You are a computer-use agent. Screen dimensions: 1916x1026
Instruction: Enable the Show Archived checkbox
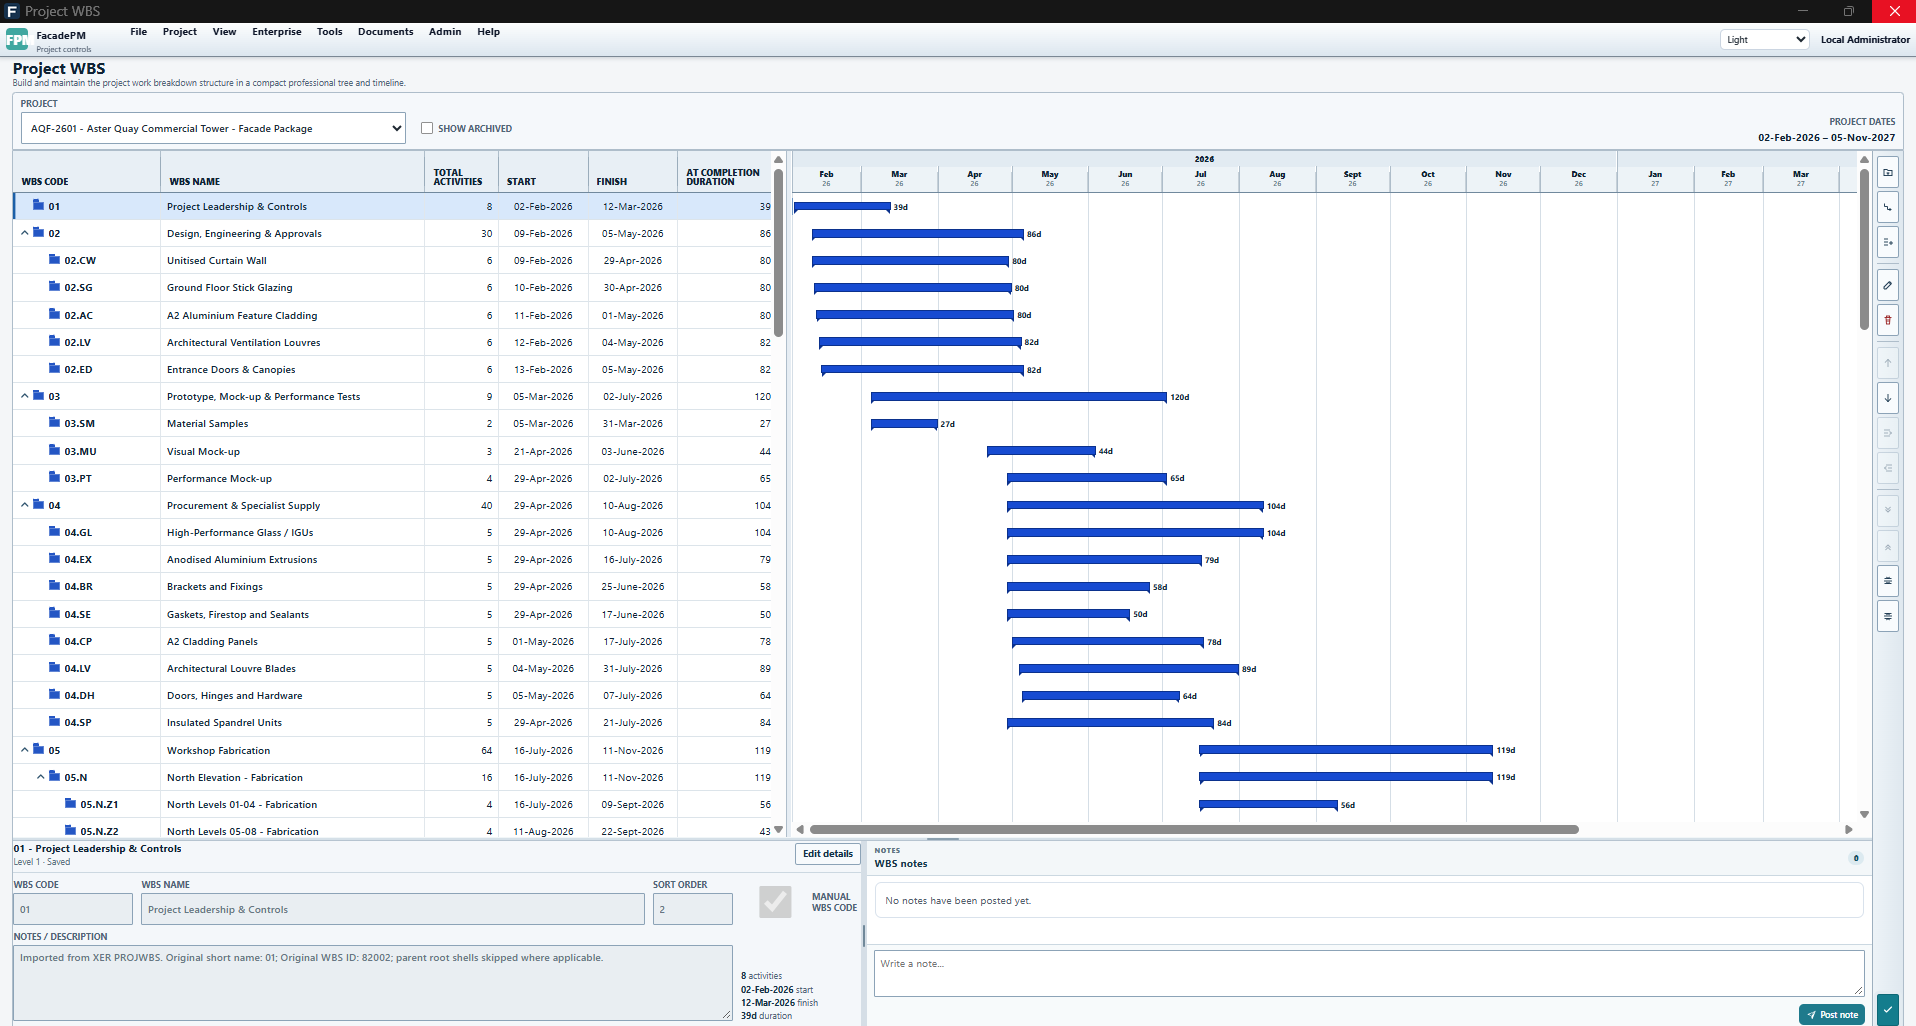coord(427,128)
